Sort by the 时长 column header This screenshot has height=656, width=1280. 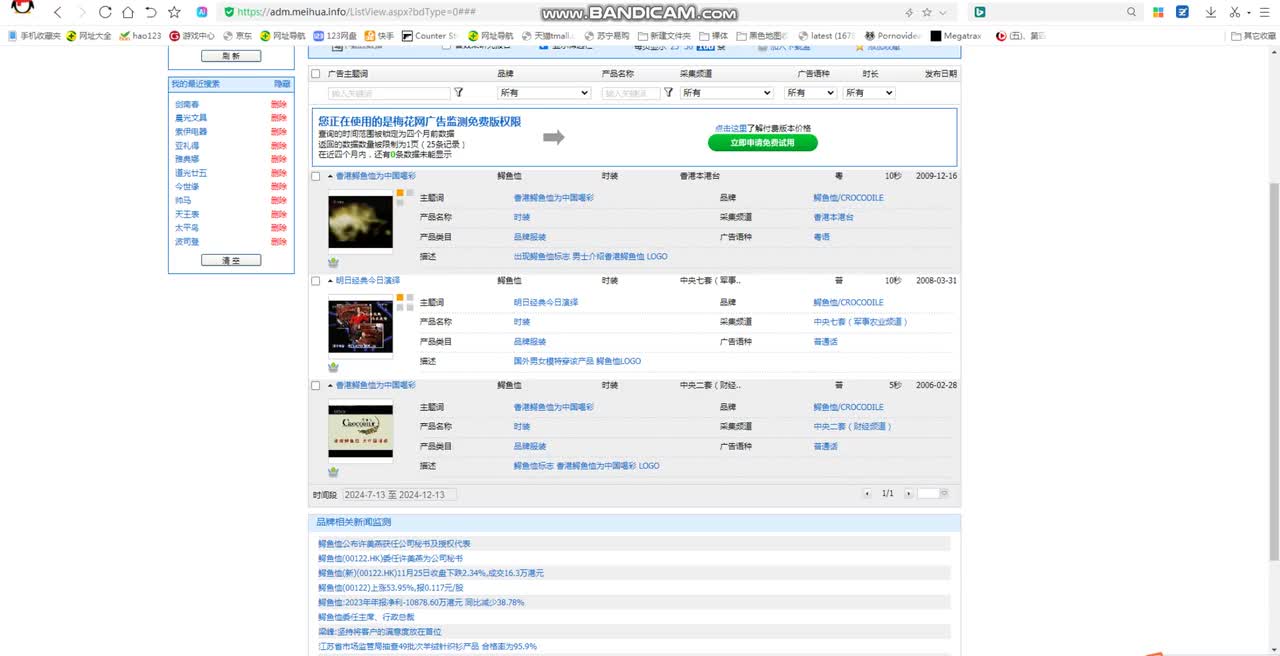(x=871, y=74)
